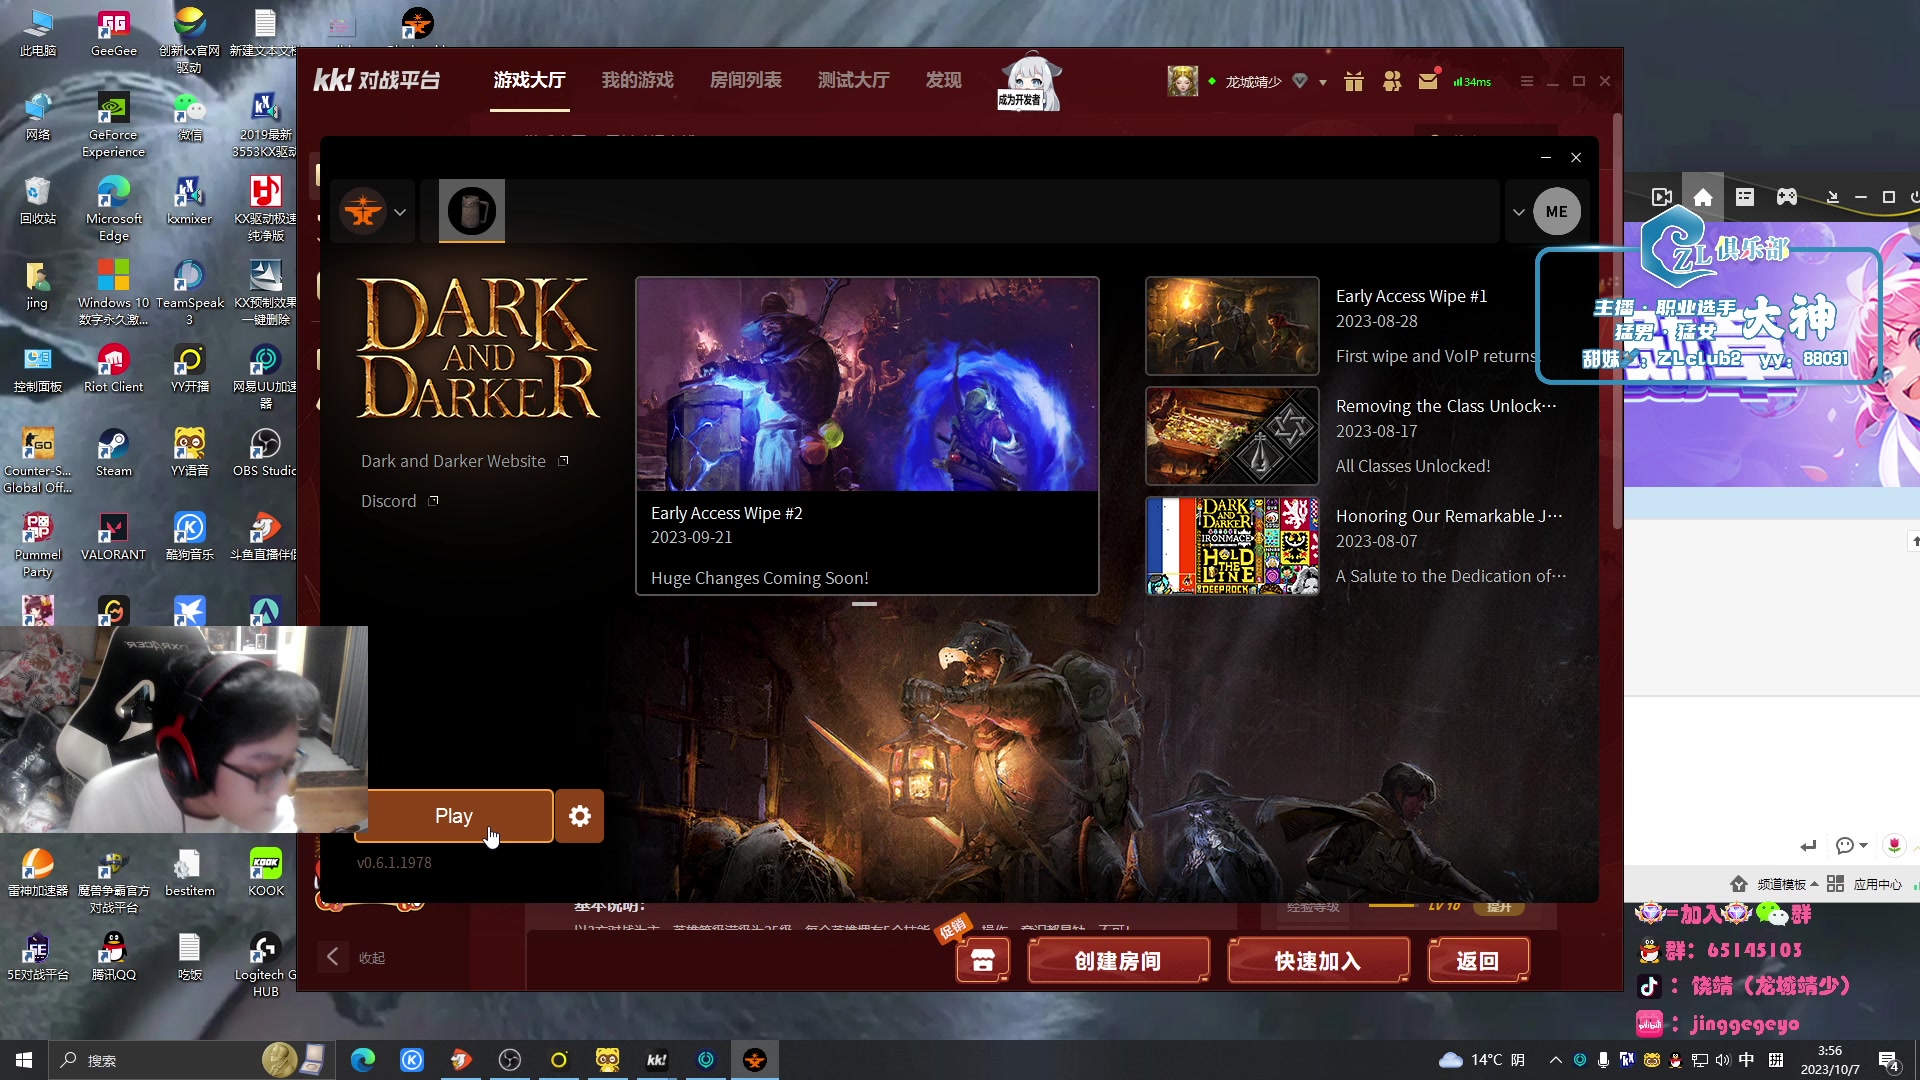Image resolution: width=1920 pixels, height=1080 pixels.
Task: Open 腾讯QQ desktop shortcut
Action: [x=113, y=957]
